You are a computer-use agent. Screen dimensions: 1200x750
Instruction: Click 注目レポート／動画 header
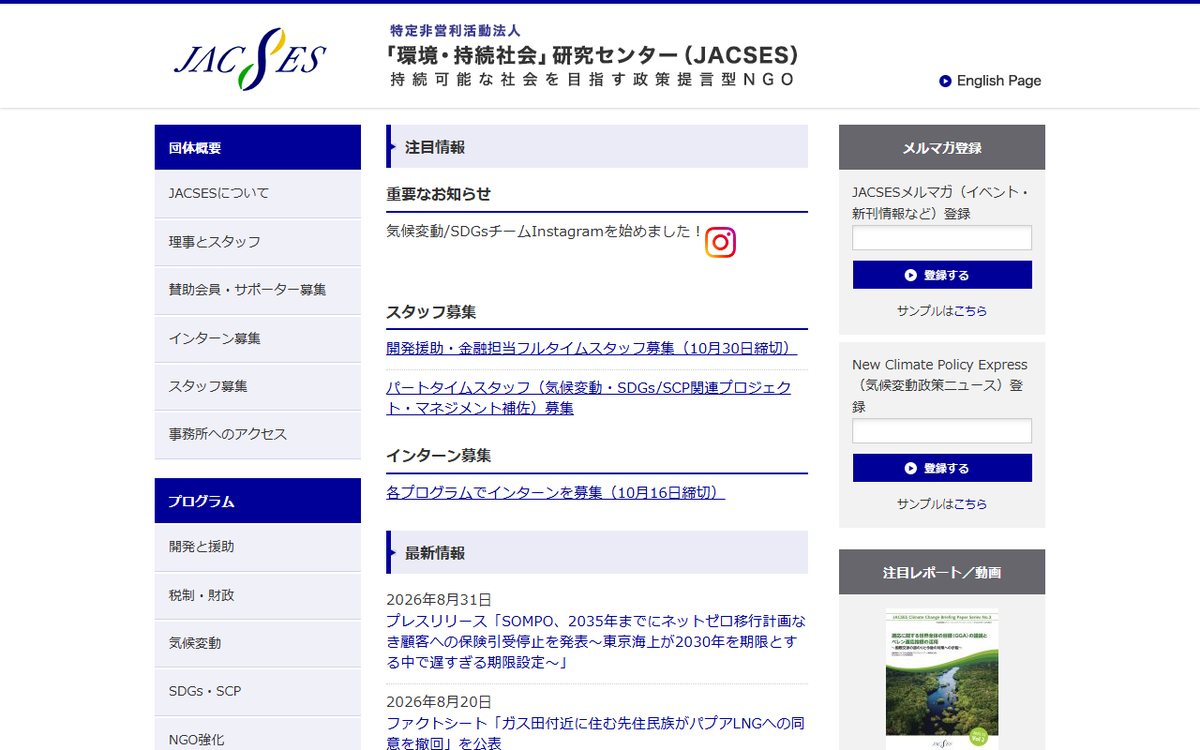point(942,572)
